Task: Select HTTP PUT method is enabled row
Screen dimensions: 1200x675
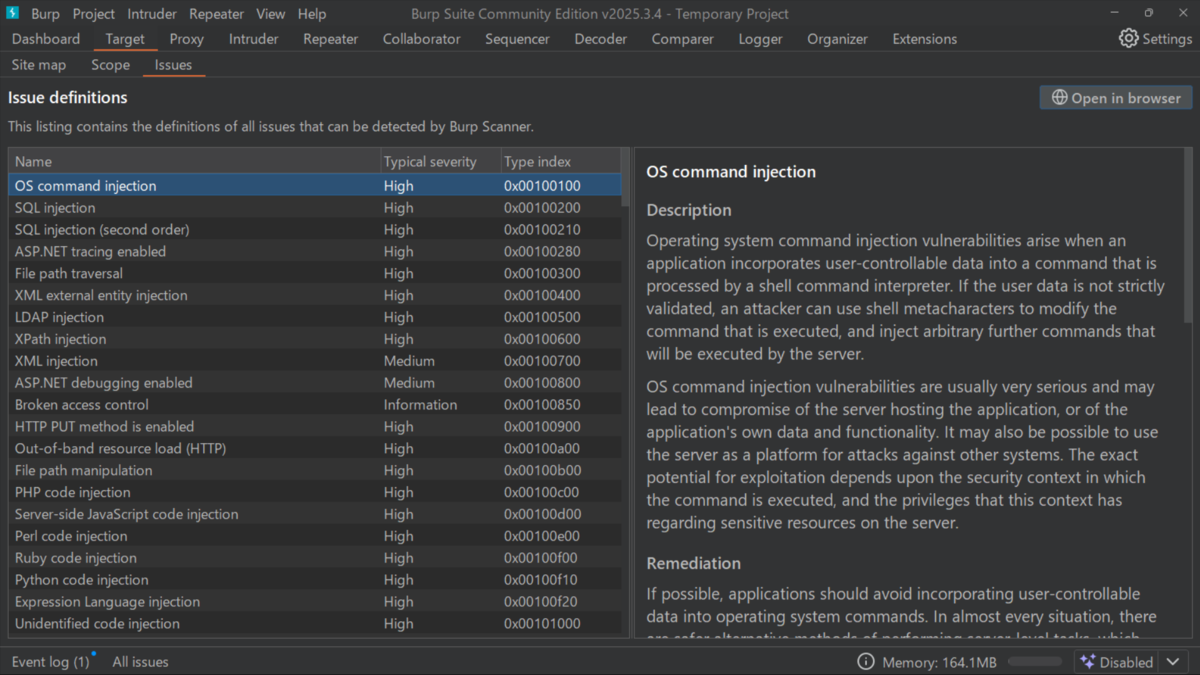Action: (x=315, y=427)
